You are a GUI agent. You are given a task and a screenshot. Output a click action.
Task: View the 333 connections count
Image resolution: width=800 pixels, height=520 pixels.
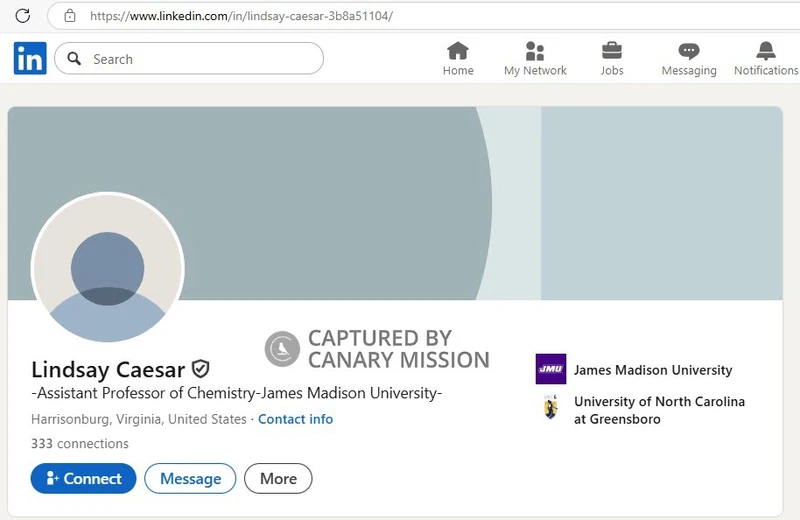click(x=80, y=443)
